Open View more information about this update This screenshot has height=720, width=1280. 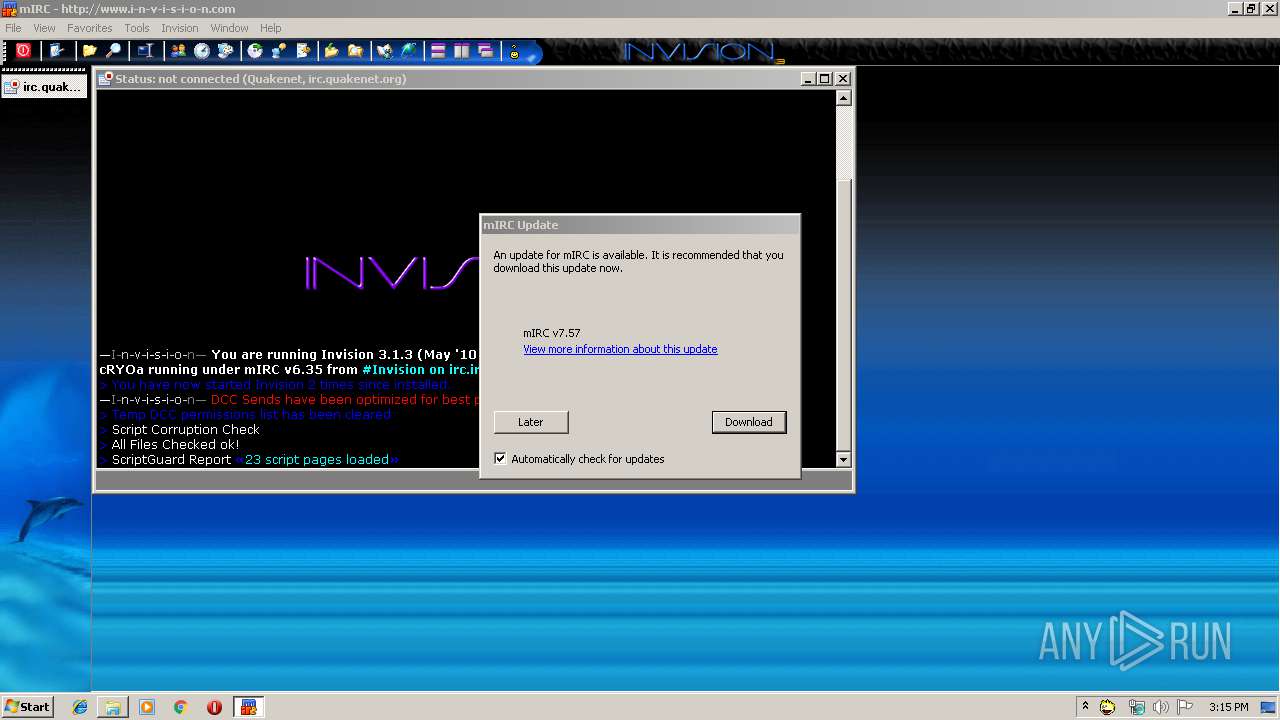pos(620,349)
